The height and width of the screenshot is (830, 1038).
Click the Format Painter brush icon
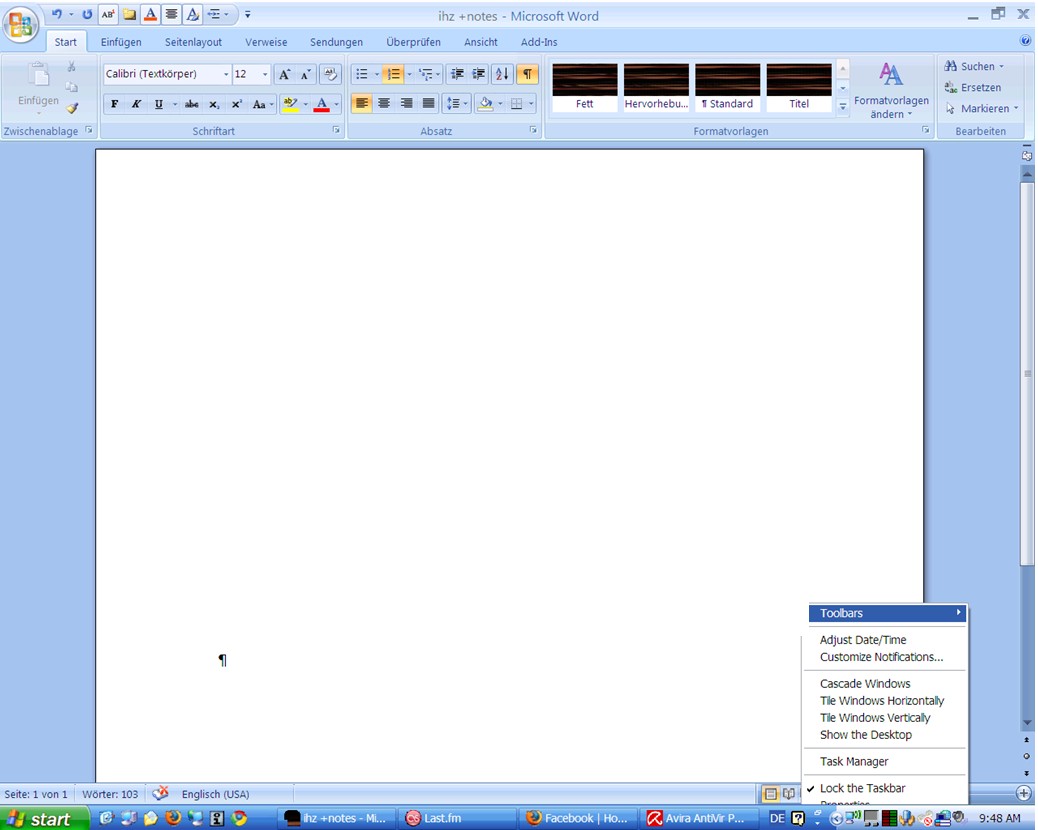(x=72, y=108)
